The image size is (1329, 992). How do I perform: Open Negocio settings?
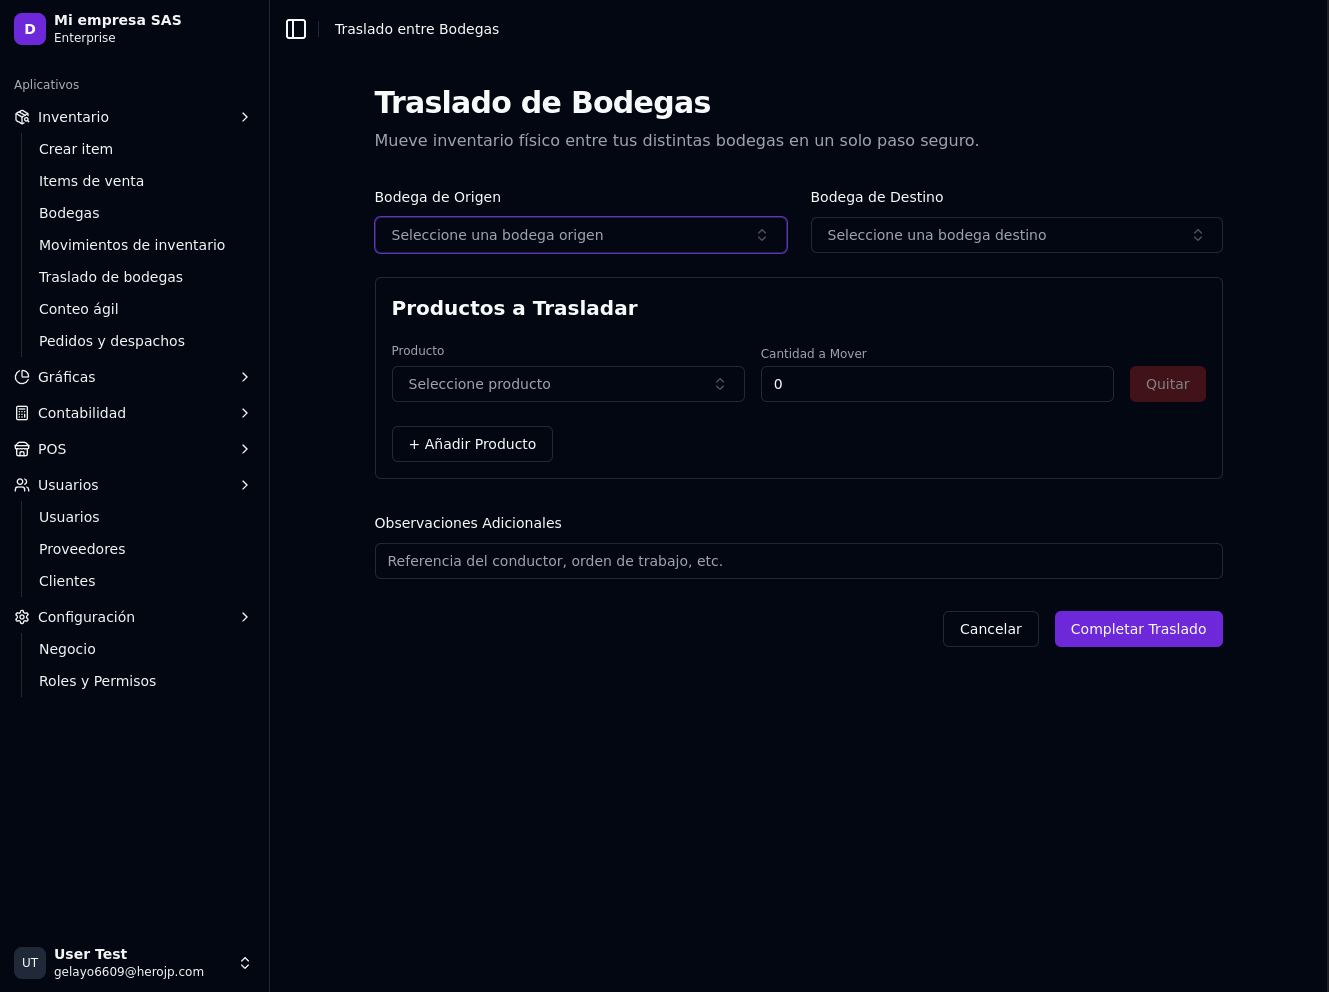(x=67, y=649)
